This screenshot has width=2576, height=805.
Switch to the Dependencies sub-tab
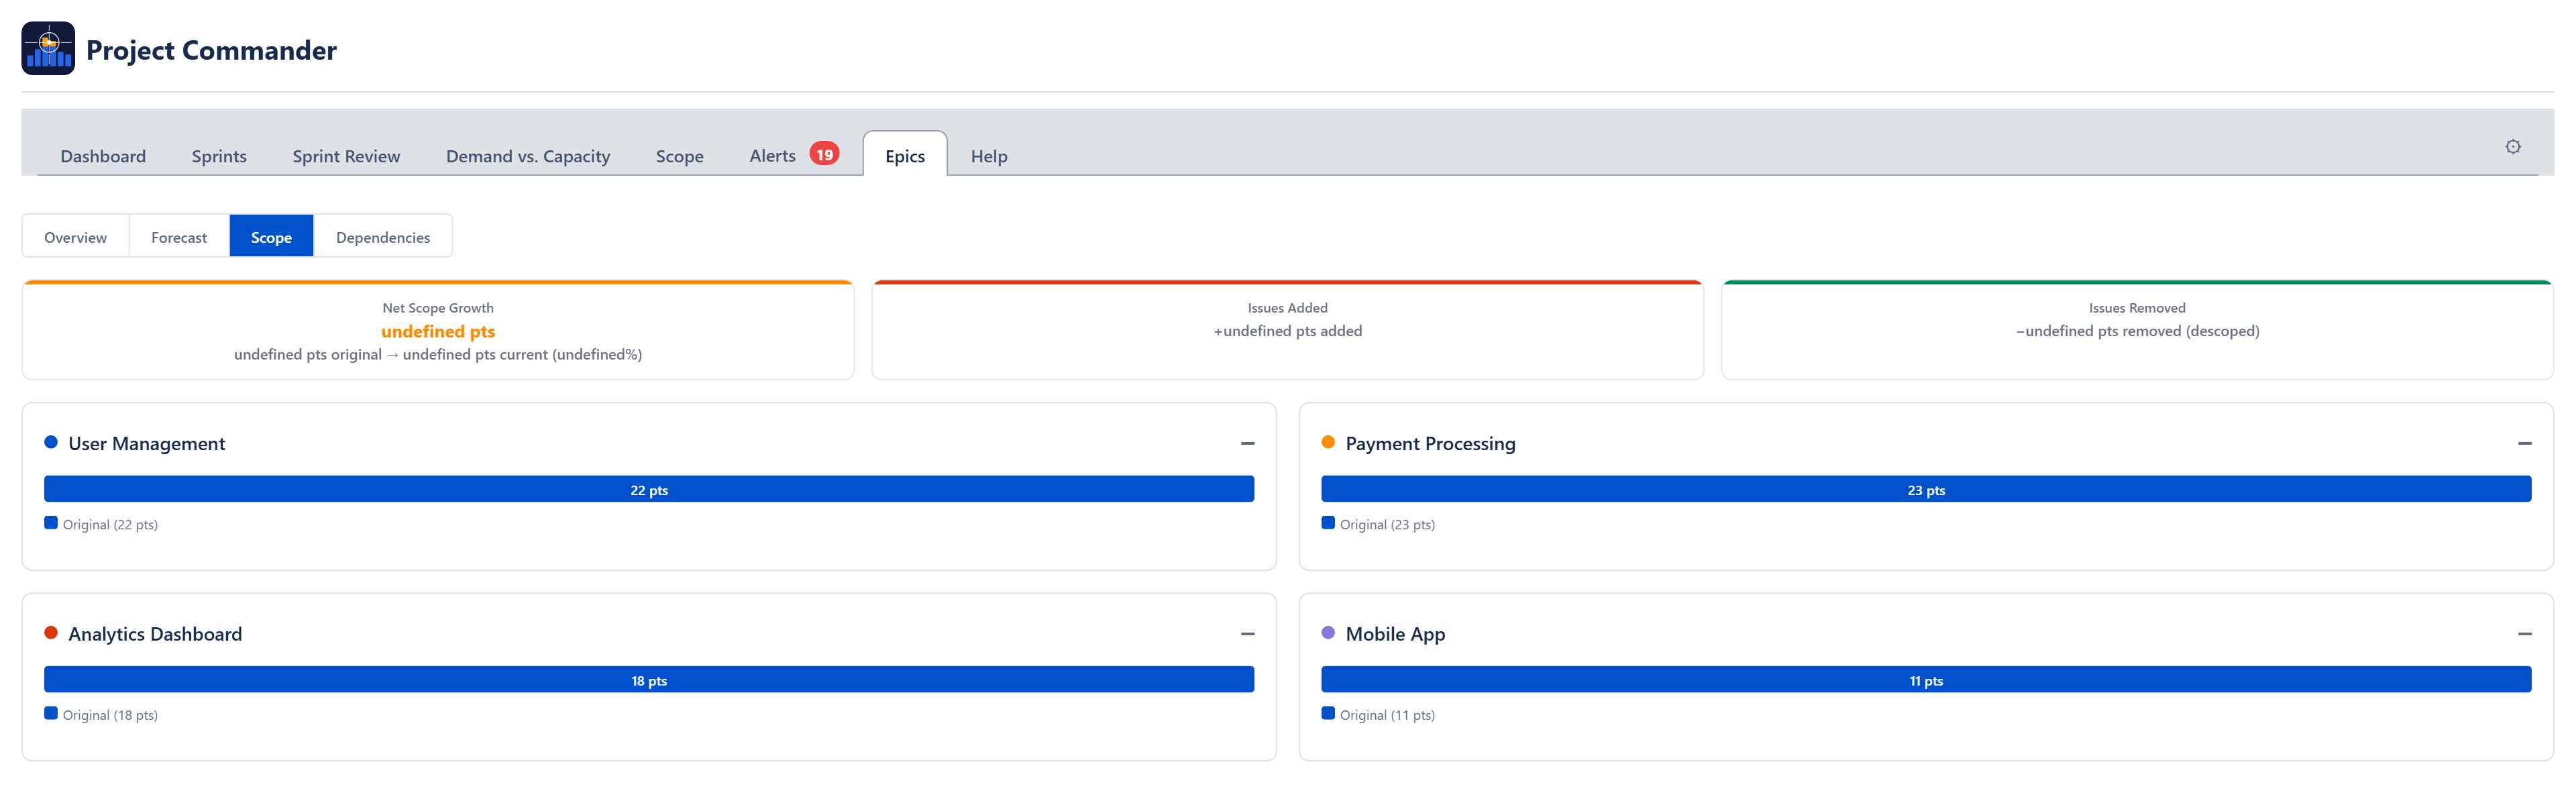coord(383,237)
